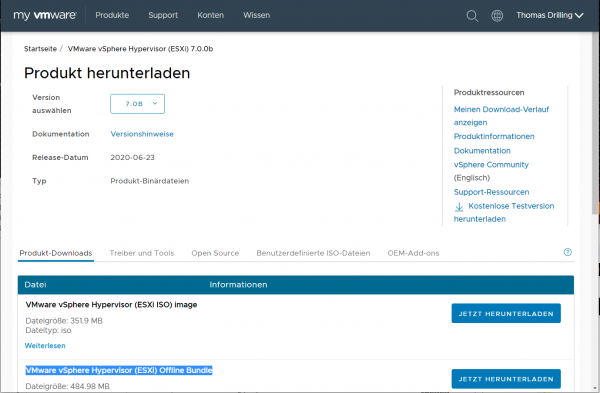
Task: Open the Dokumentation link in Produktressourcen
Action: (x=482, y=151)
